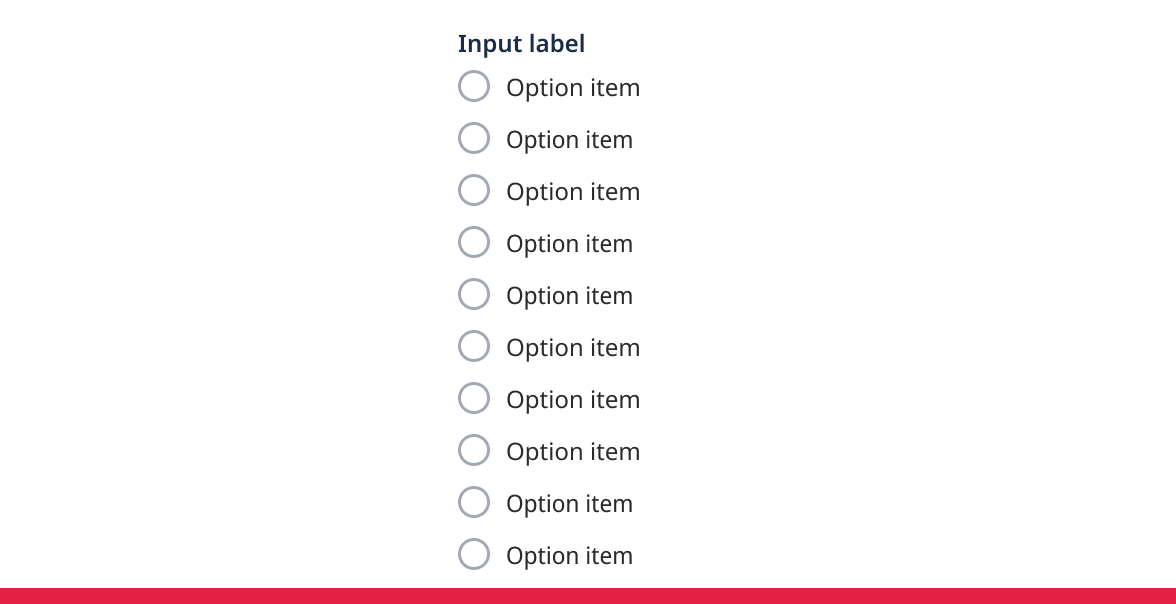The width and height of the screenshot is (1176, 604).
Task: Click the ninth 'Option item' text label
Action: (x=569, y=504)
